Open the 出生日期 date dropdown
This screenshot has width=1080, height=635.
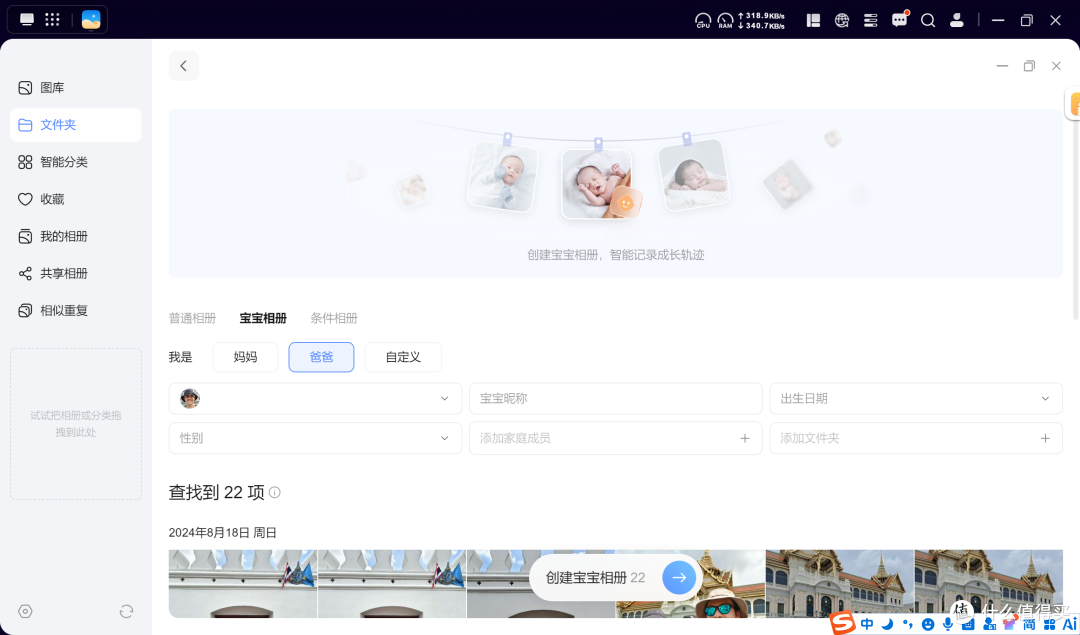click(x=916, y=399)
